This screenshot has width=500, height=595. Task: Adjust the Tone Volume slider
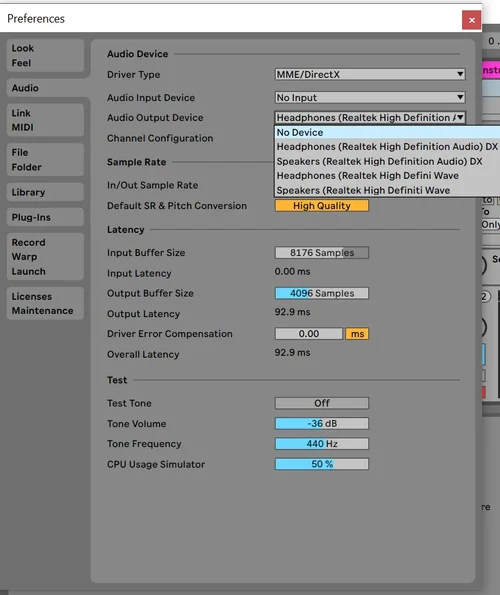coord(322,423)
